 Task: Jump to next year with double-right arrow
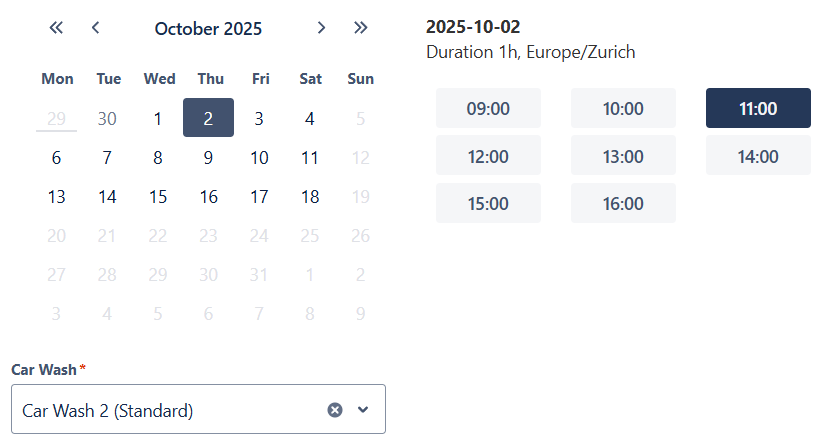361,28
